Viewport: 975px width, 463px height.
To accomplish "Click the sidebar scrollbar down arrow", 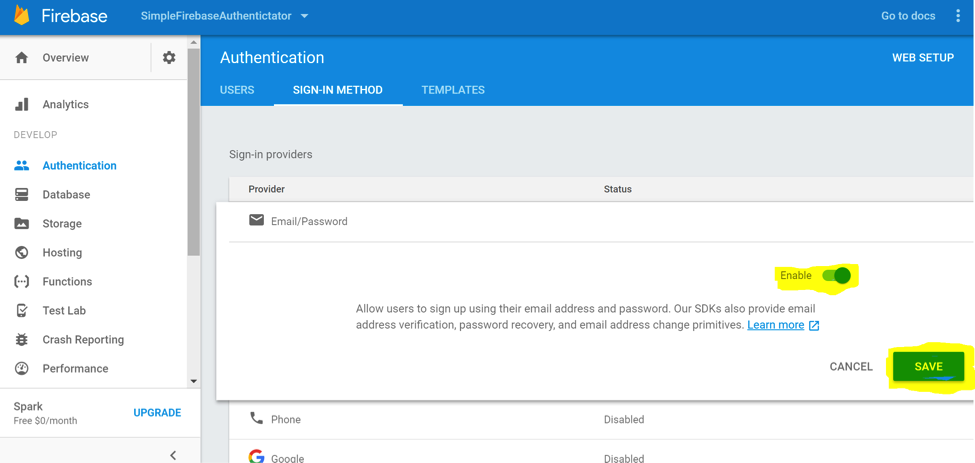I will (x=193, y=381).
